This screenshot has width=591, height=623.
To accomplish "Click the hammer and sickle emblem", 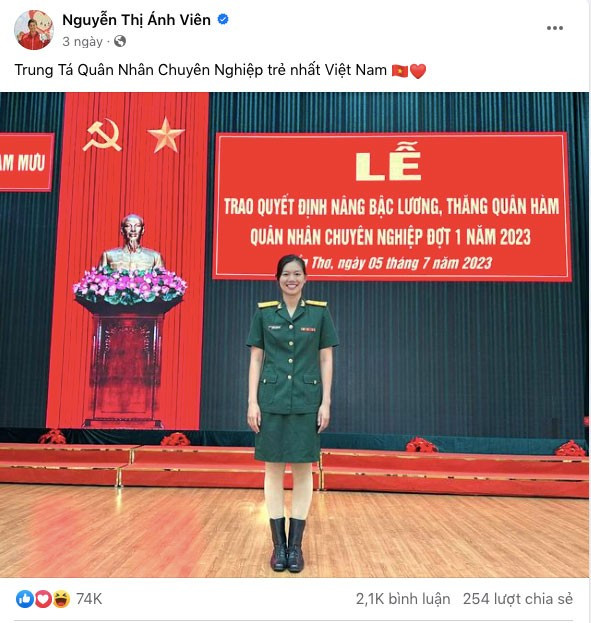I will click(x=102, y=135).
